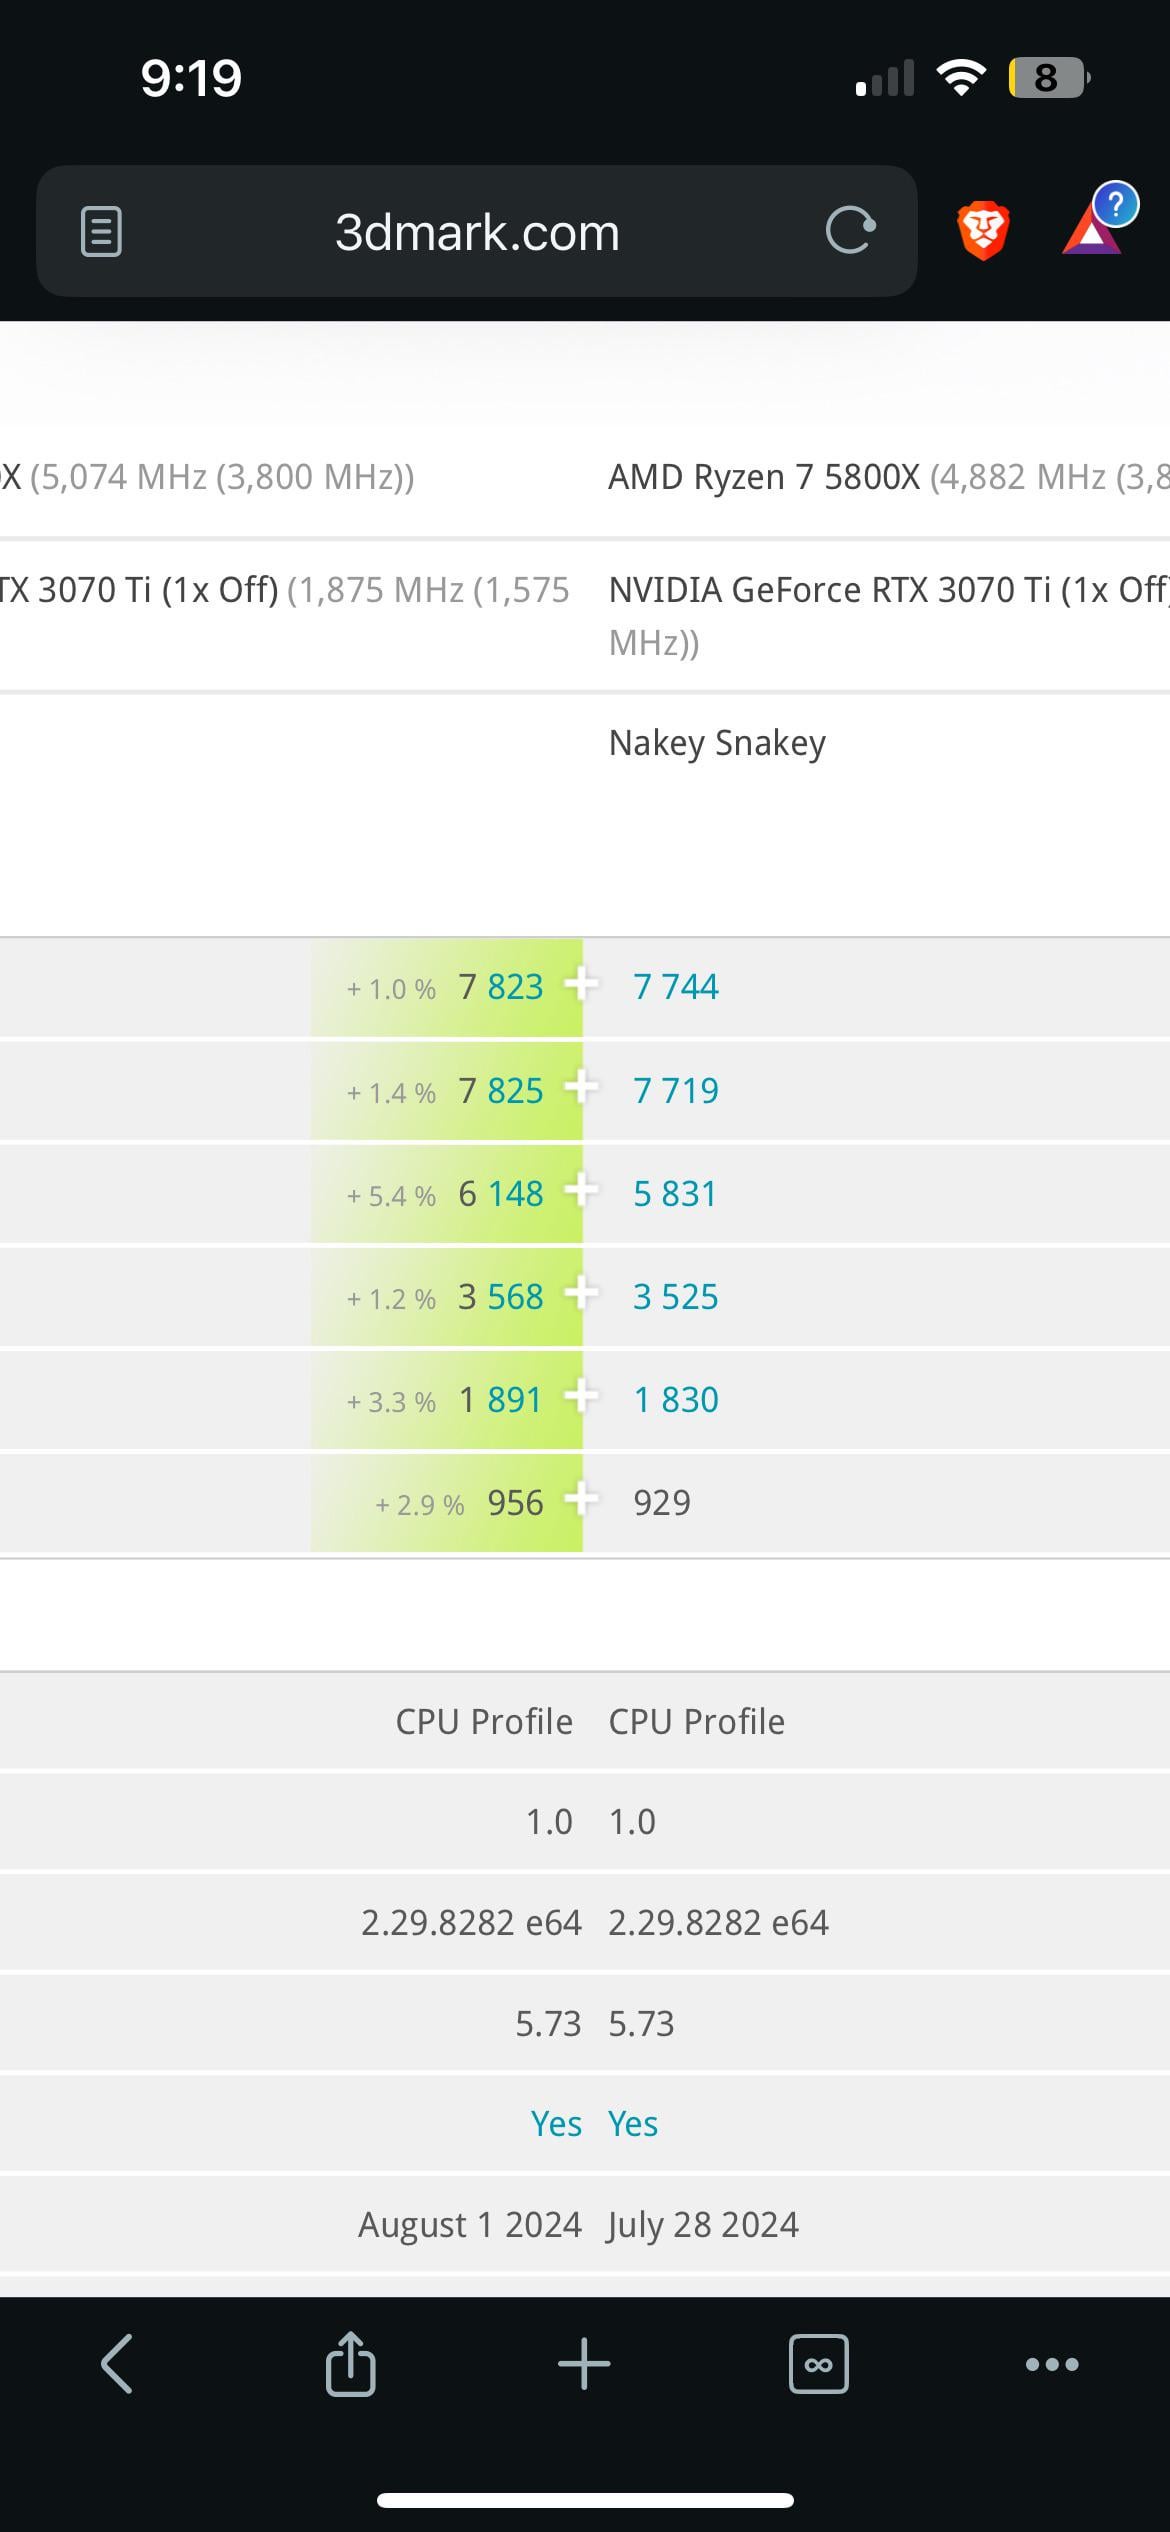Expand the plus beside score 7 823
1170x2532 pixels.
[x=581, y=984]
